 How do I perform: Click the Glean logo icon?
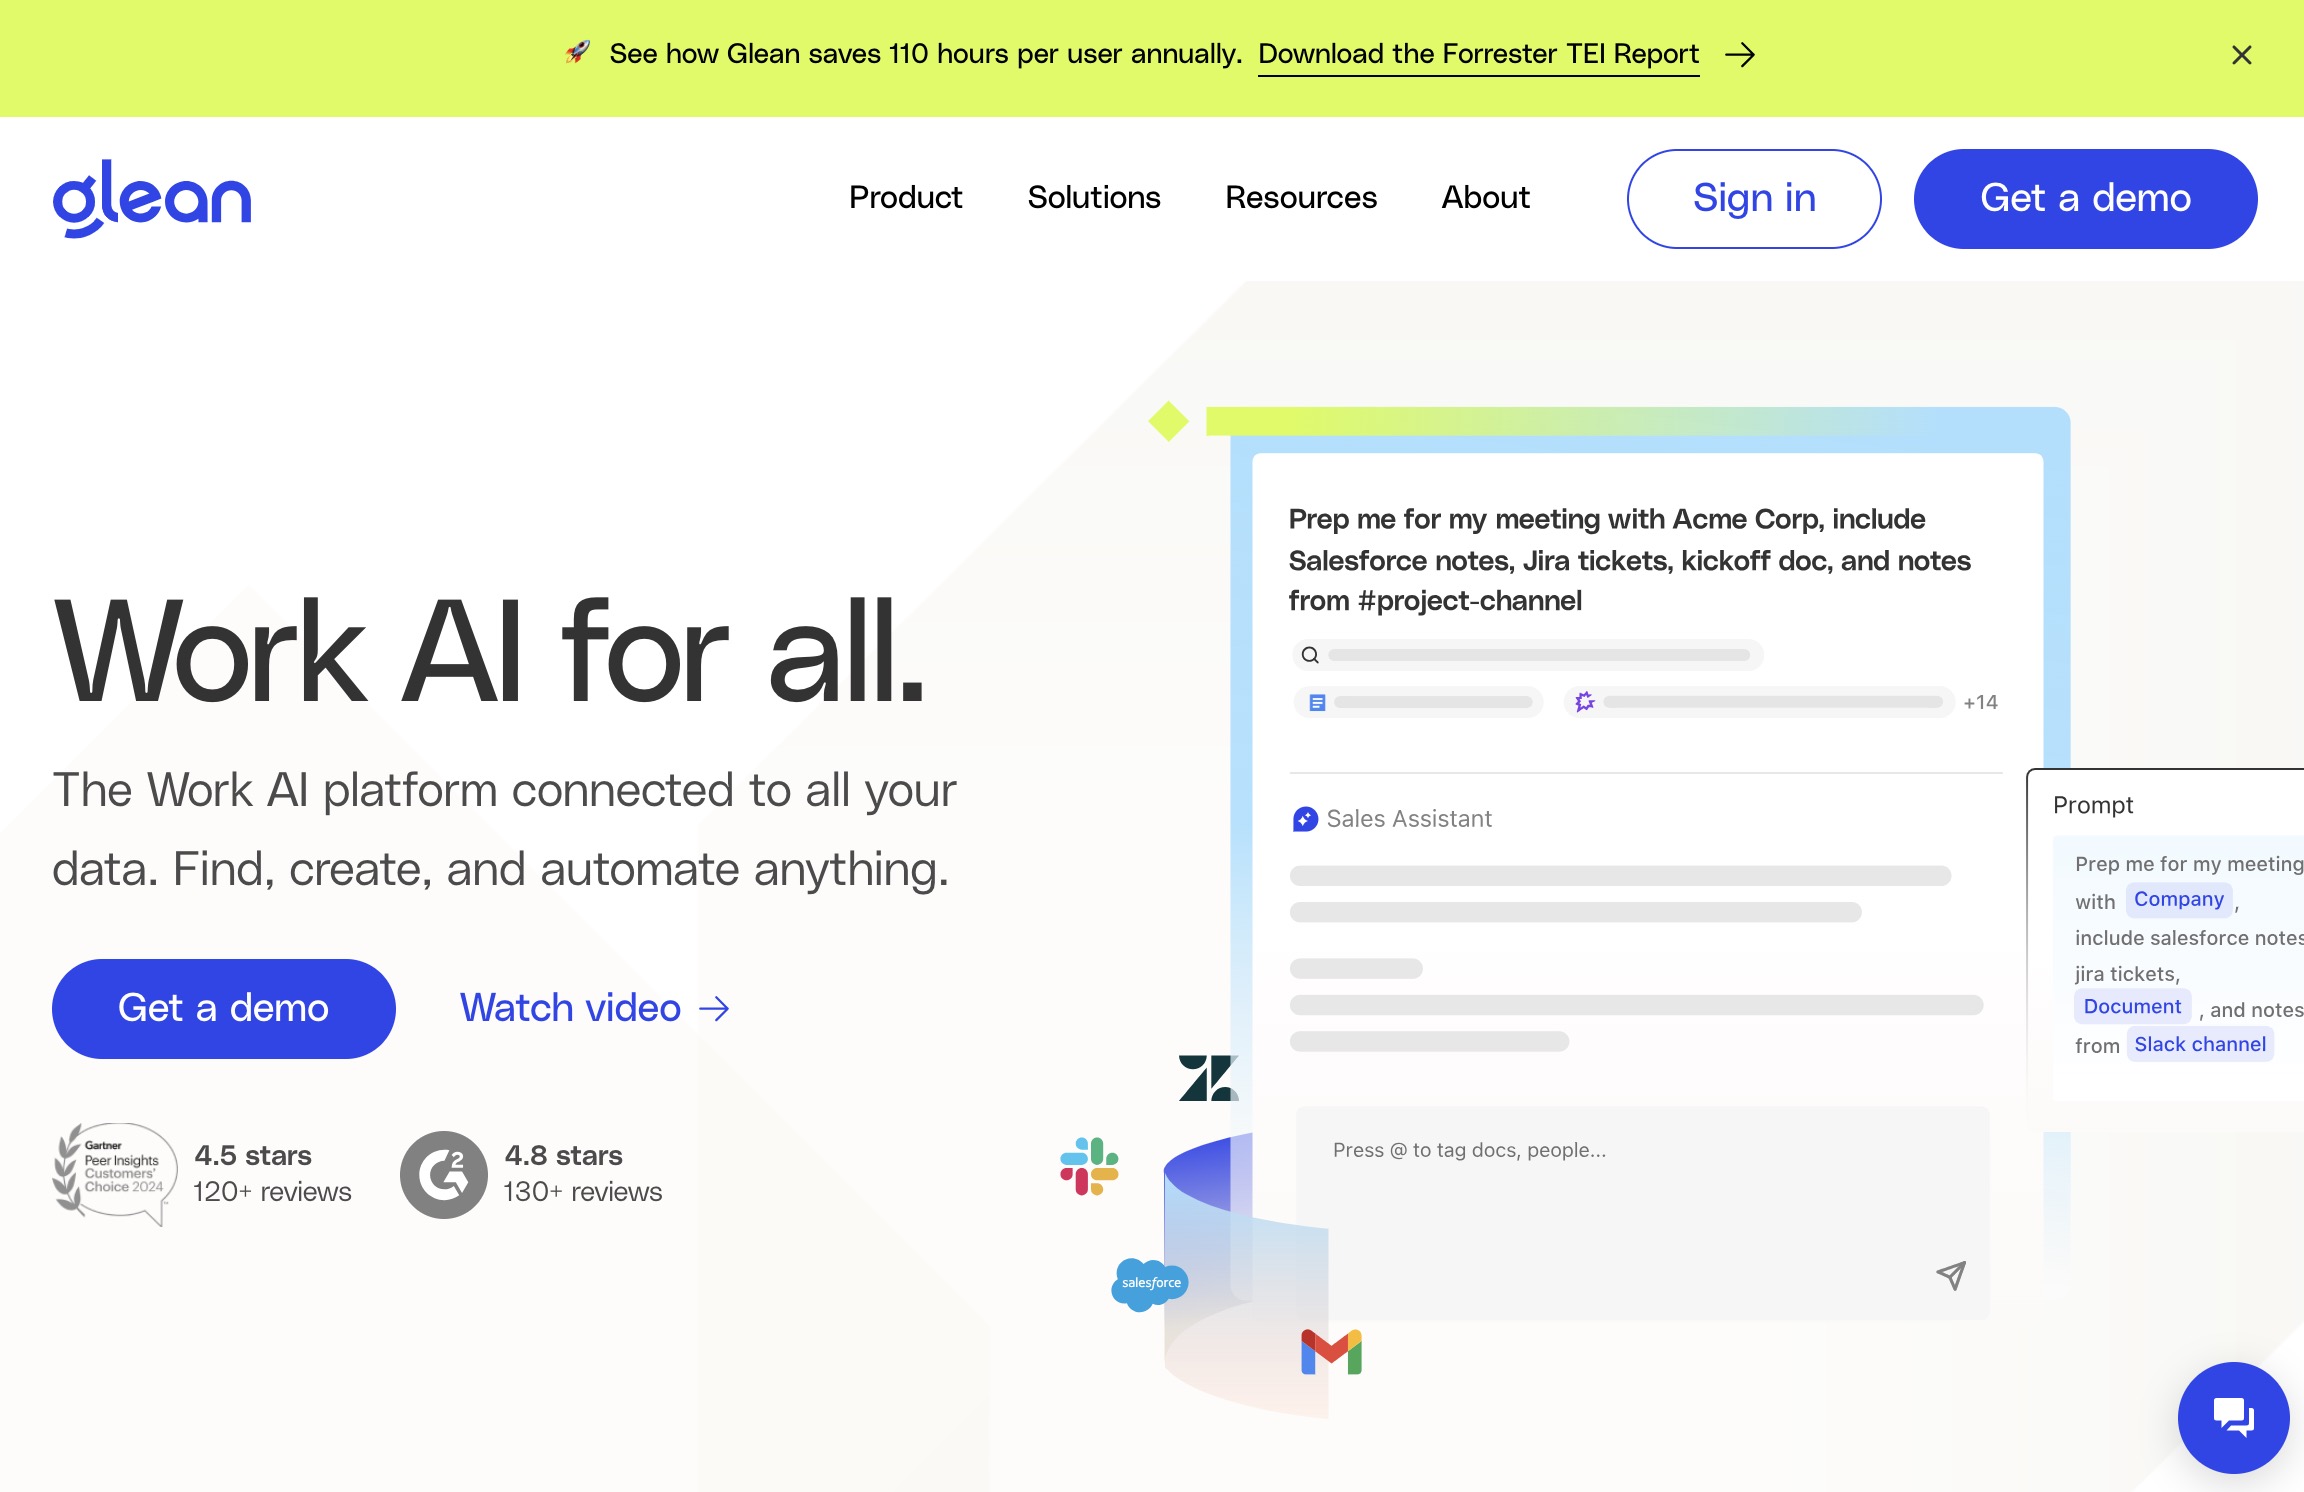[x=151, y=197]
